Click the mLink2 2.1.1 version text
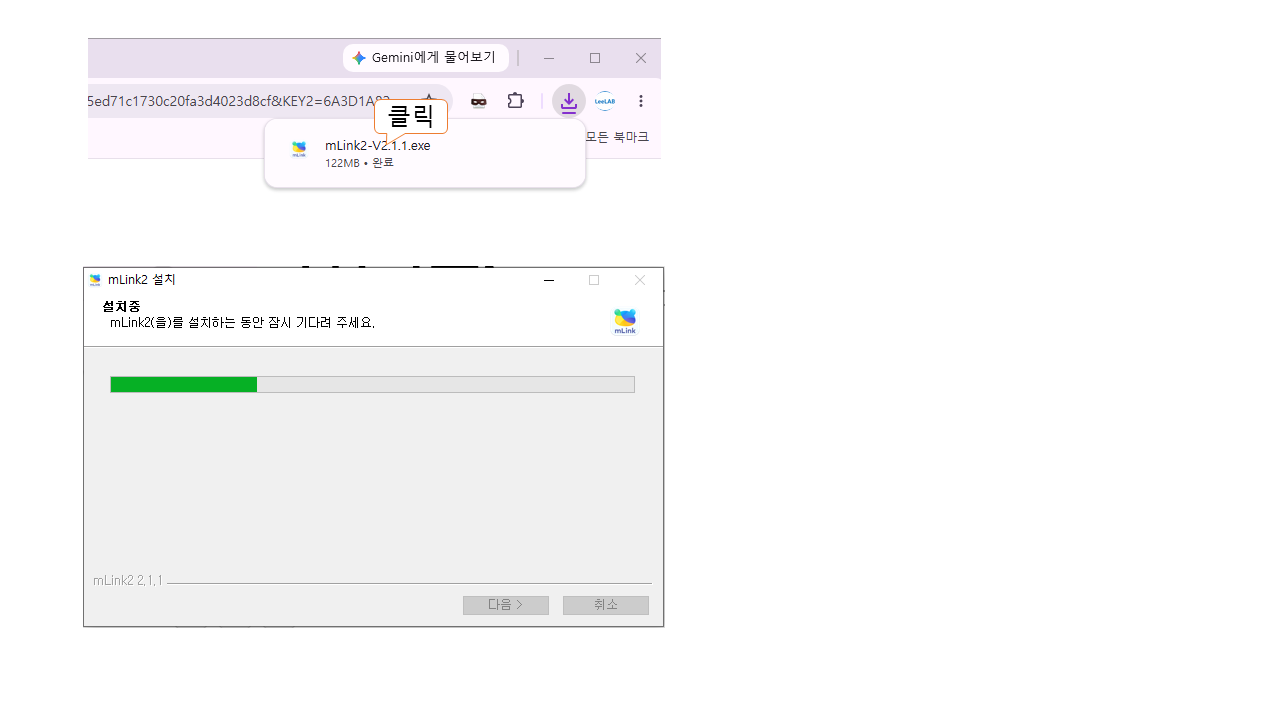The width and height of the screenshot is (1280, 720). [x=128, y=580]
